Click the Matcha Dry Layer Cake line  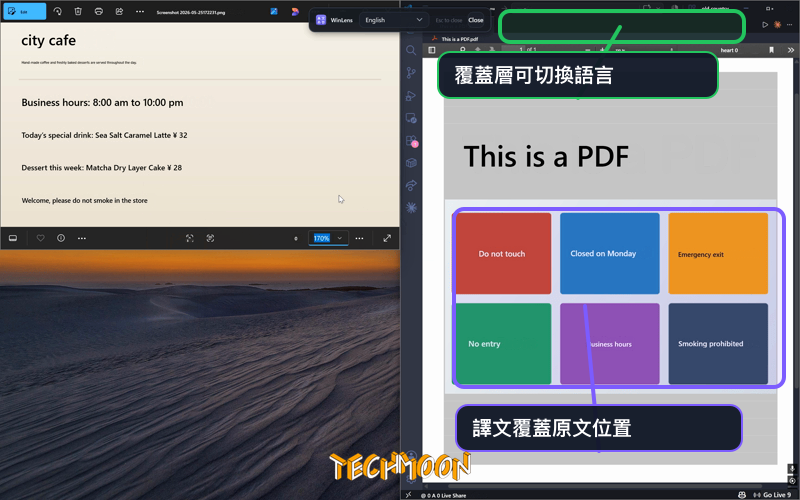point(102,167)
